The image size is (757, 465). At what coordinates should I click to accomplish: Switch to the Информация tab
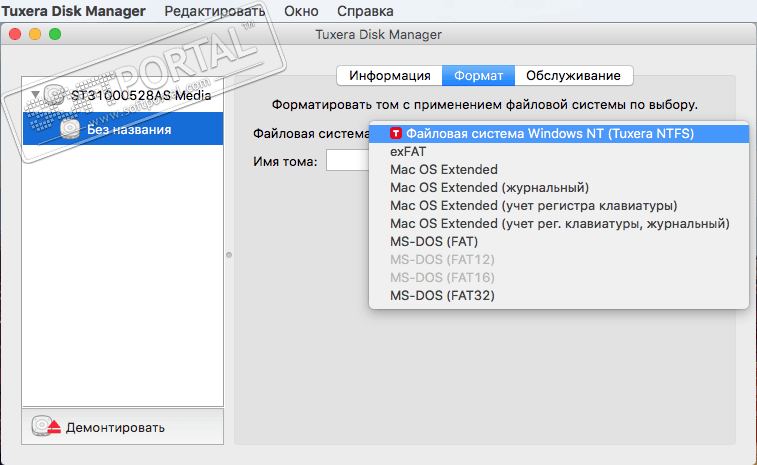pos(390,76)
